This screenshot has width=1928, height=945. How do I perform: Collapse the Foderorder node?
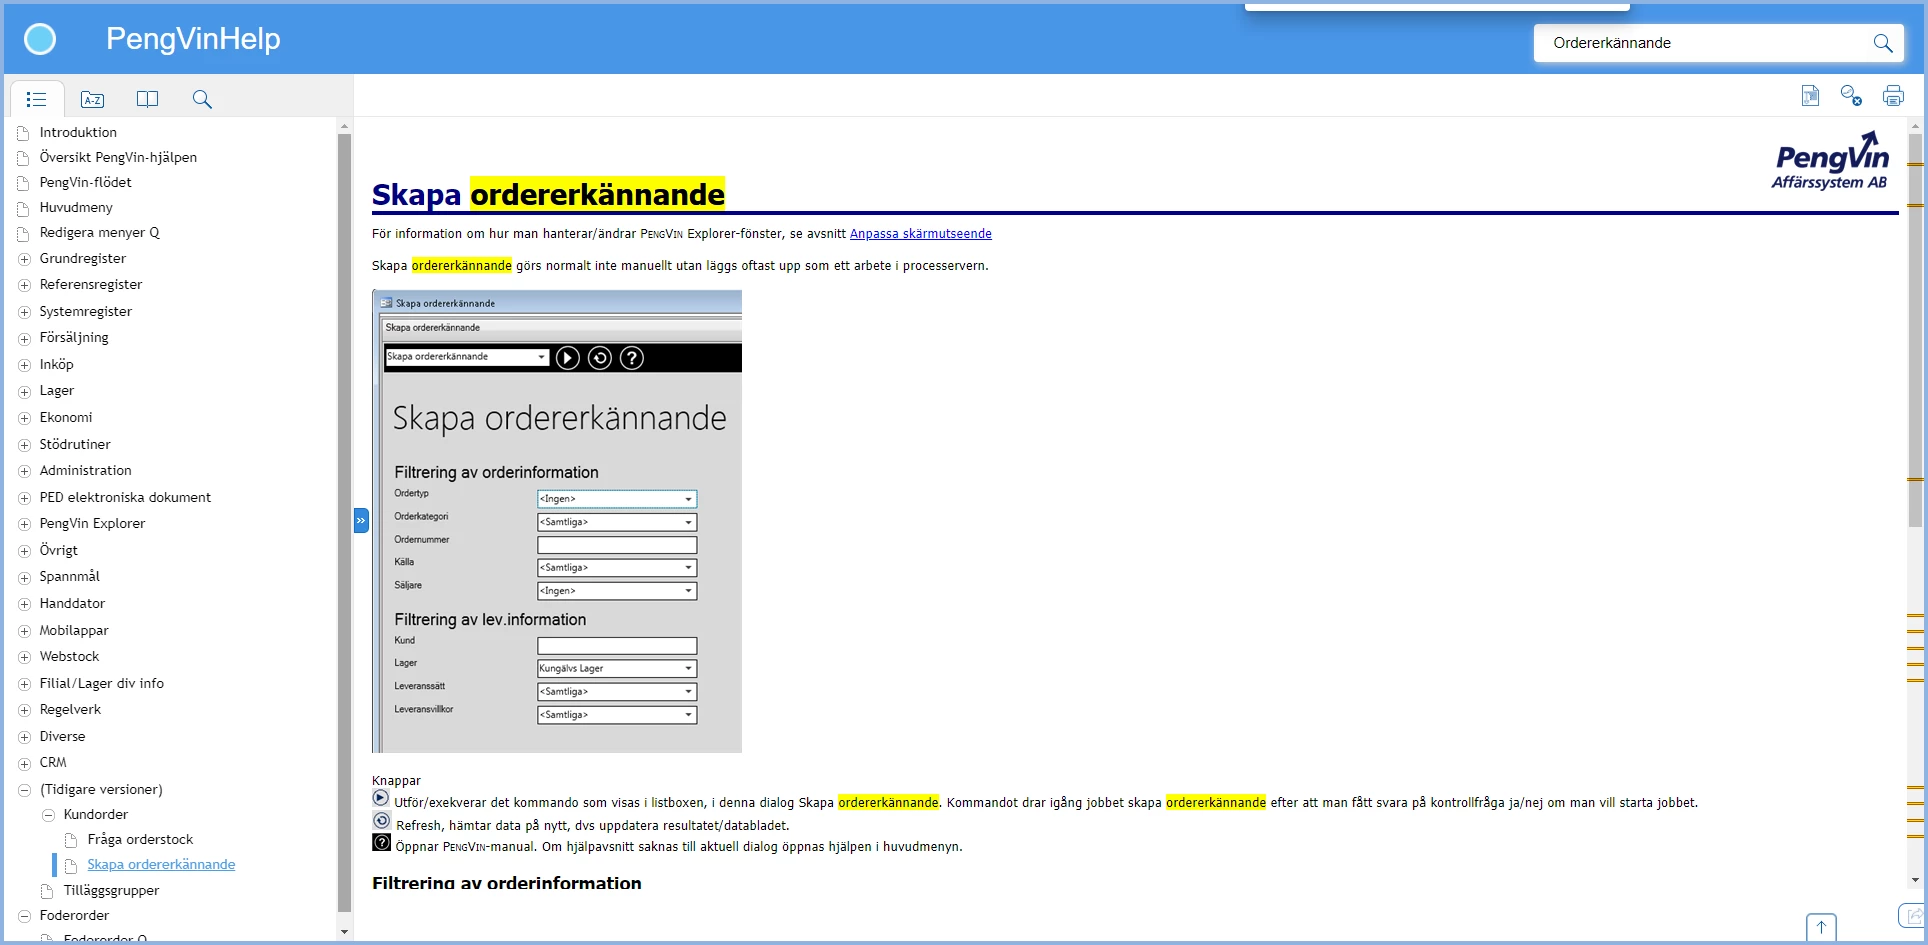(25, 916)
